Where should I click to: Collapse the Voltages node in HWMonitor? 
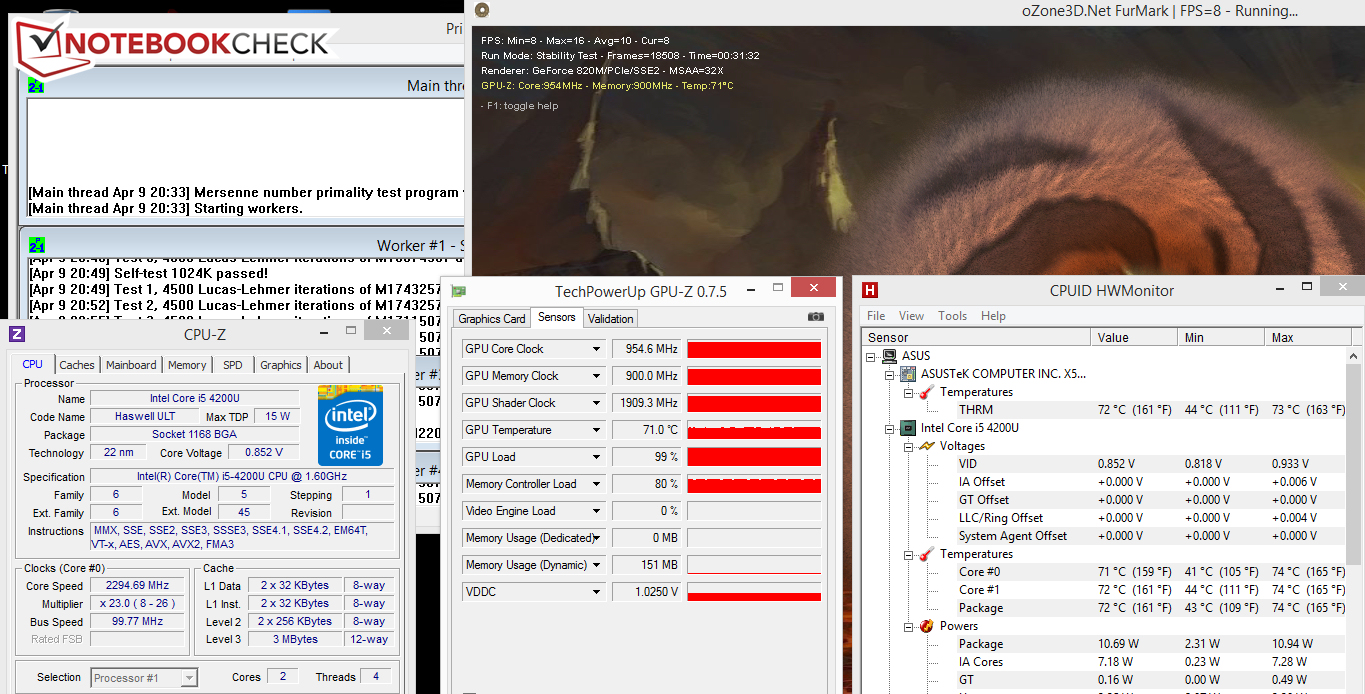(909, 446)
